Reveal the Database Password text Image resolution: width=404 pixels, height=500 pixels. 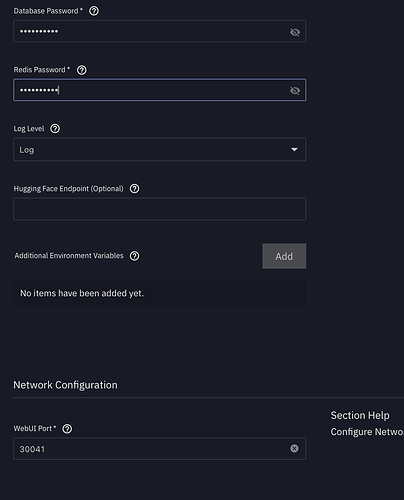pyautogui.click(x=295, y=32)
